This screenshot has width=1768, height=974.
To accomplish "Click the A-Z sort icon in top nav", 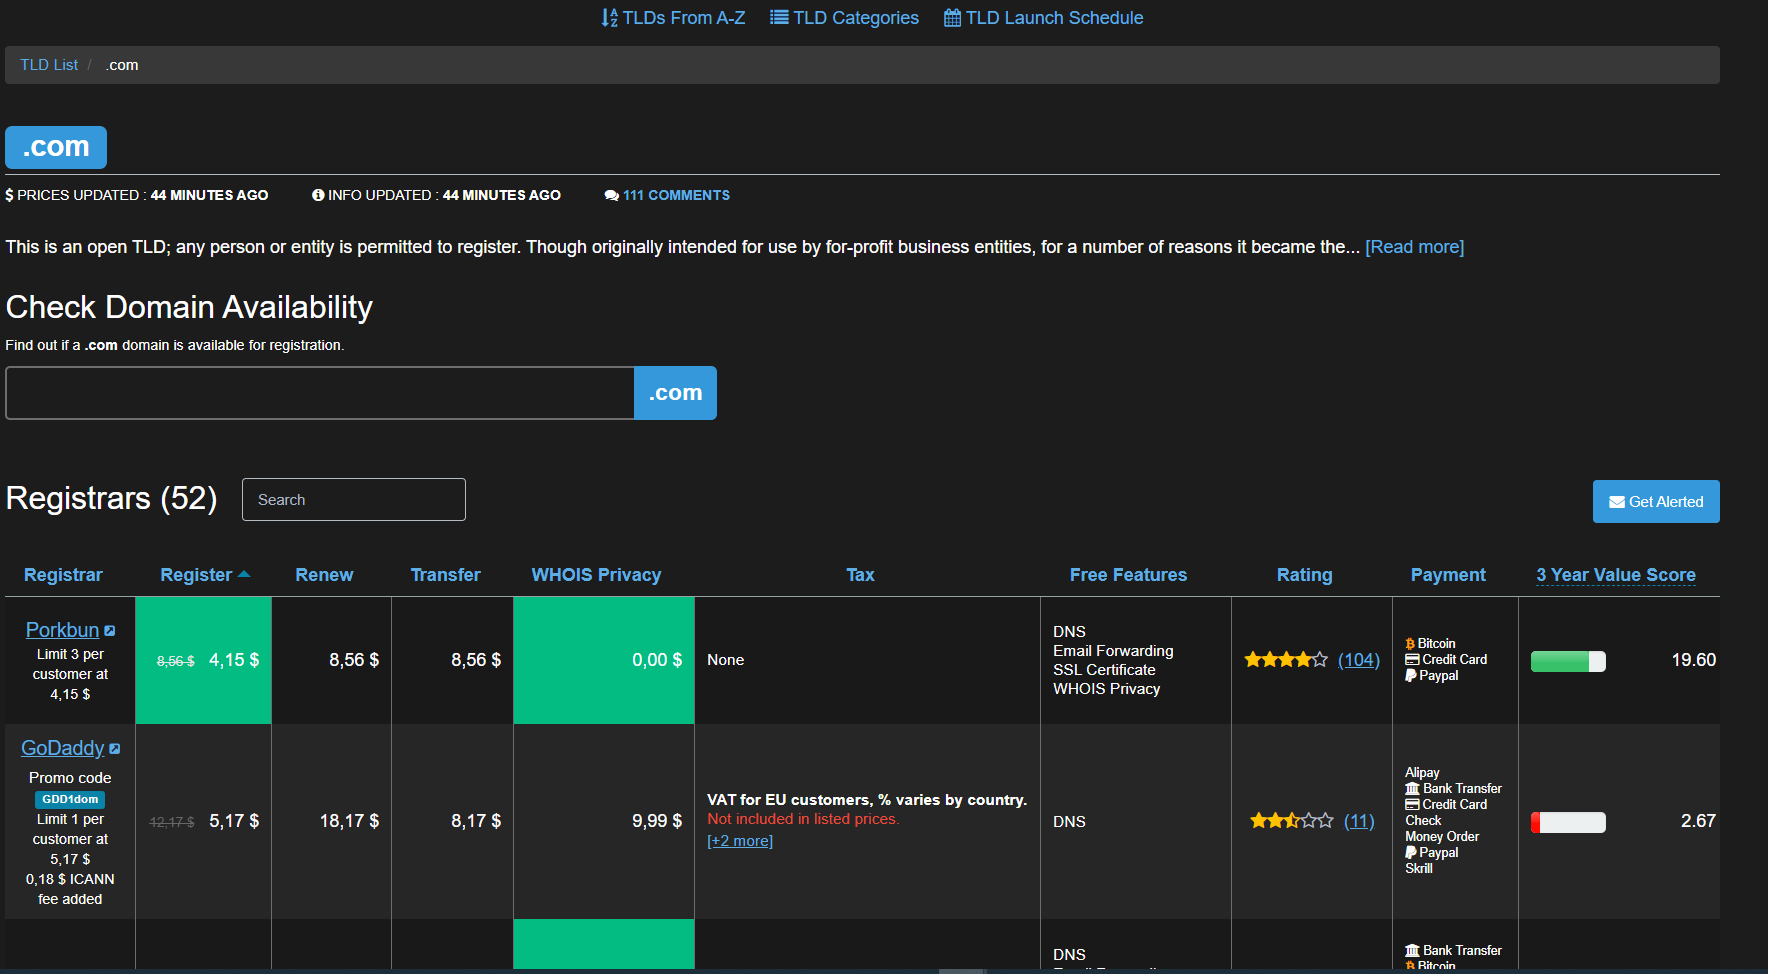I will (x=609, y=18).
